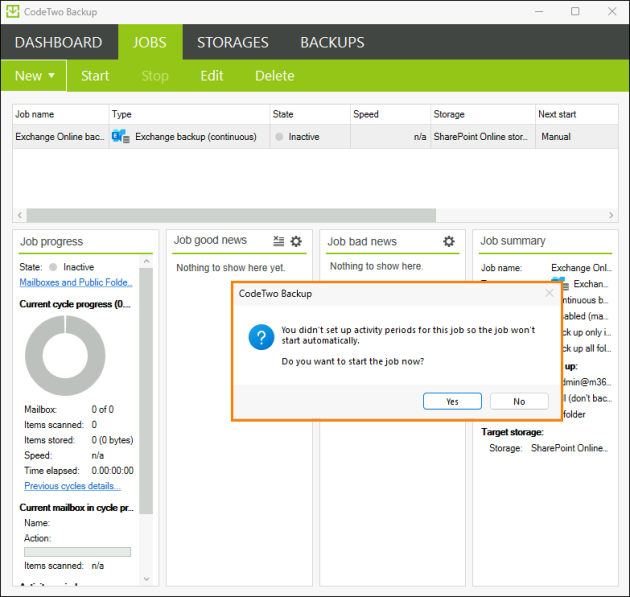Click the question mark icon in dialog
Viewport: 630px width, 597px height.
[261, 337]
